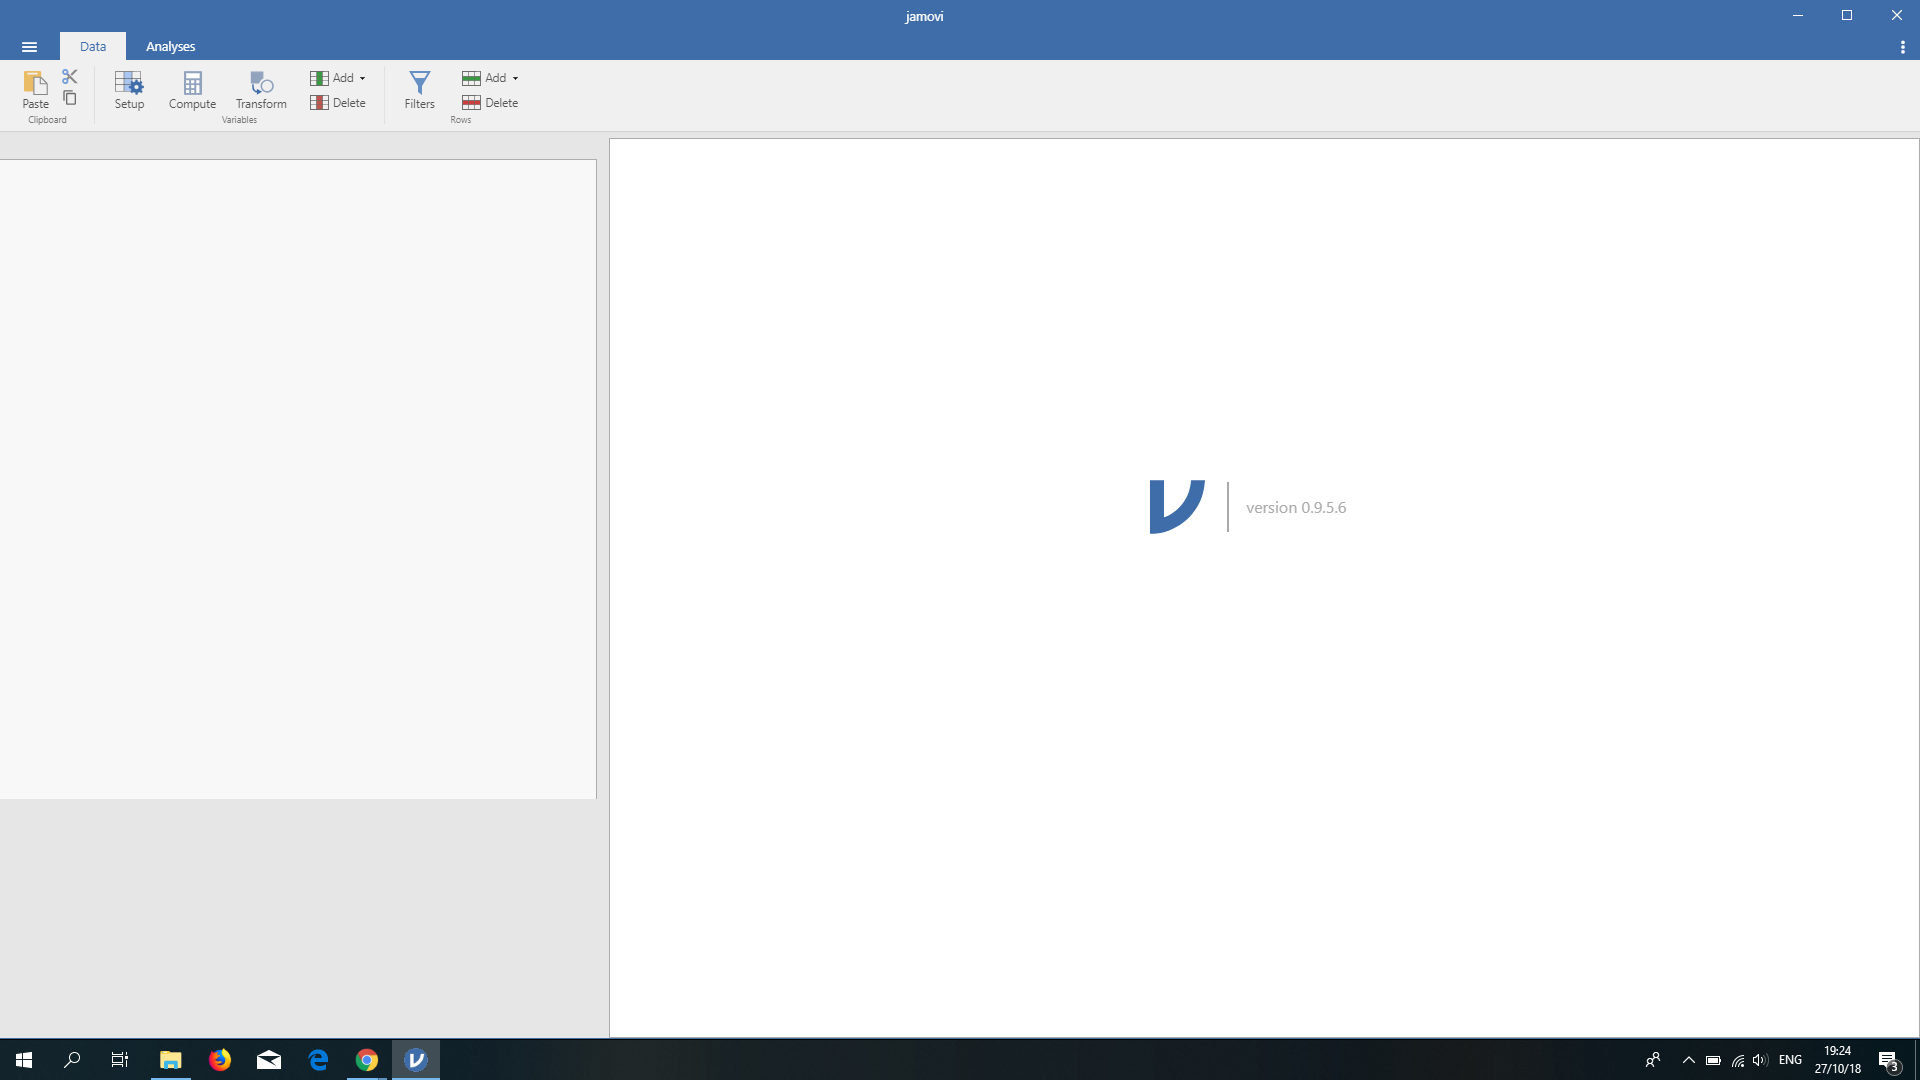The image size is (1920, 1080).
Task: Expand the Variables Add dropdown
Action: point(338,78)
